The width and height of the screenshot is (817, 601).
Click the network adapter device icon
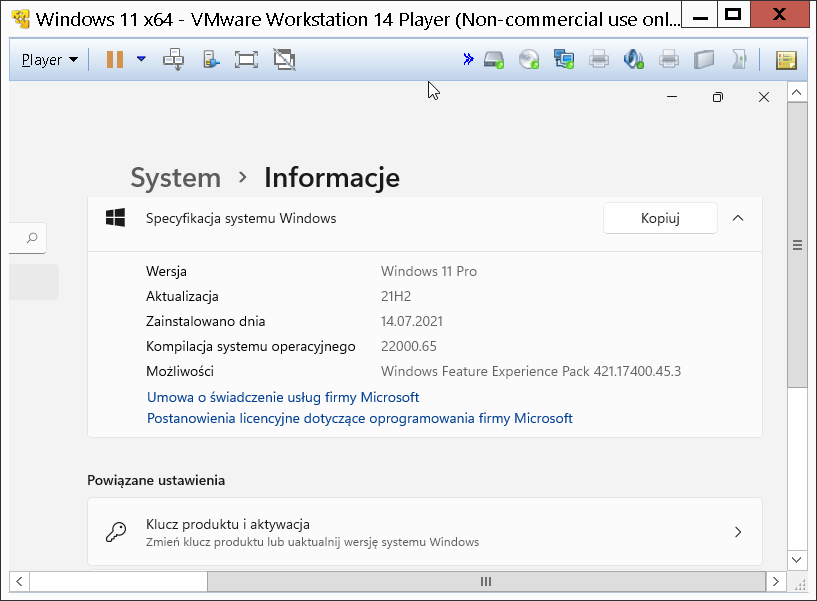(x=564, y=59)
